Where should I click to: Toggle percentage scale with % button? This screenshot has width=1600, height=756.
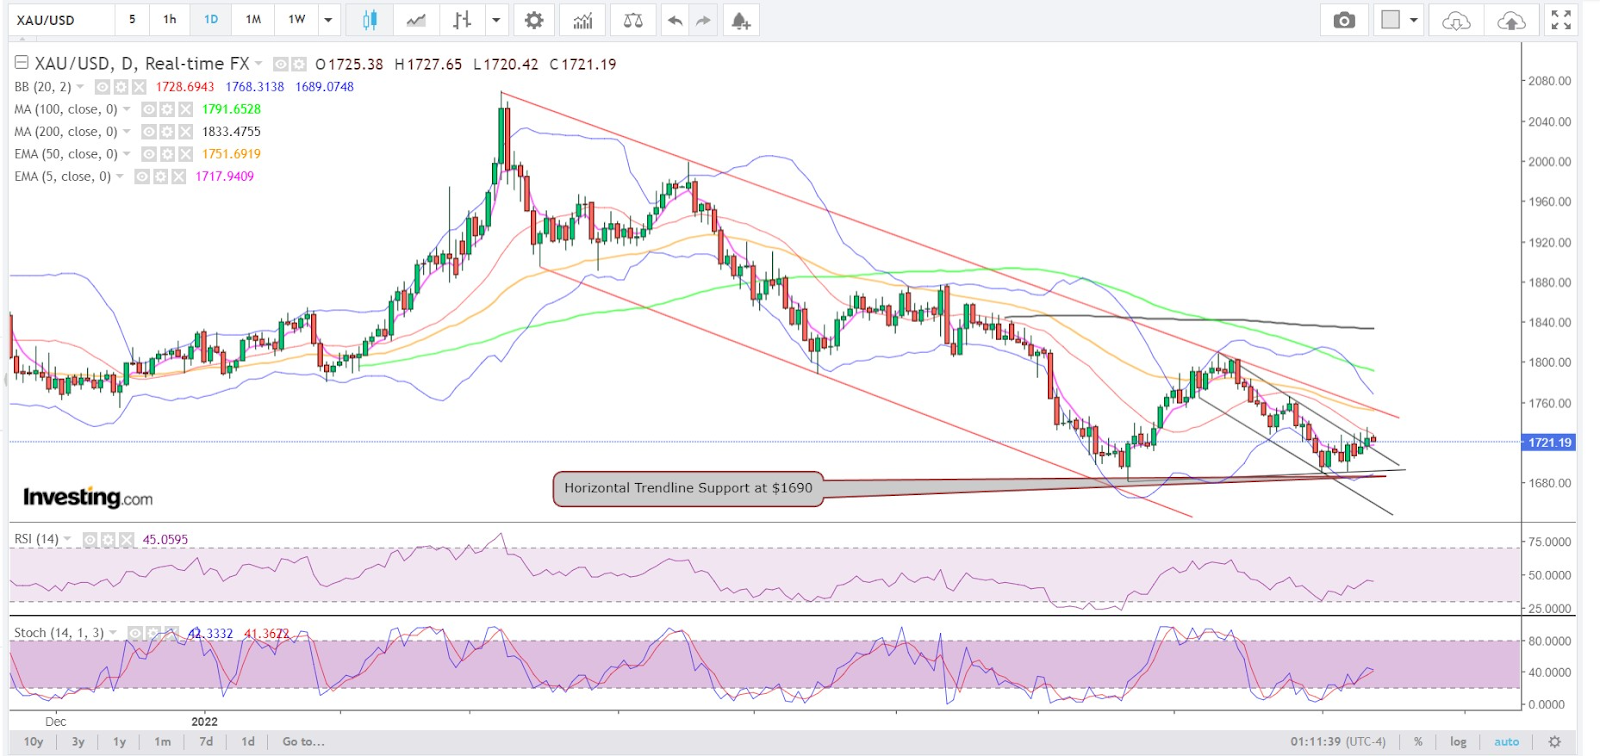[1418, 742]
